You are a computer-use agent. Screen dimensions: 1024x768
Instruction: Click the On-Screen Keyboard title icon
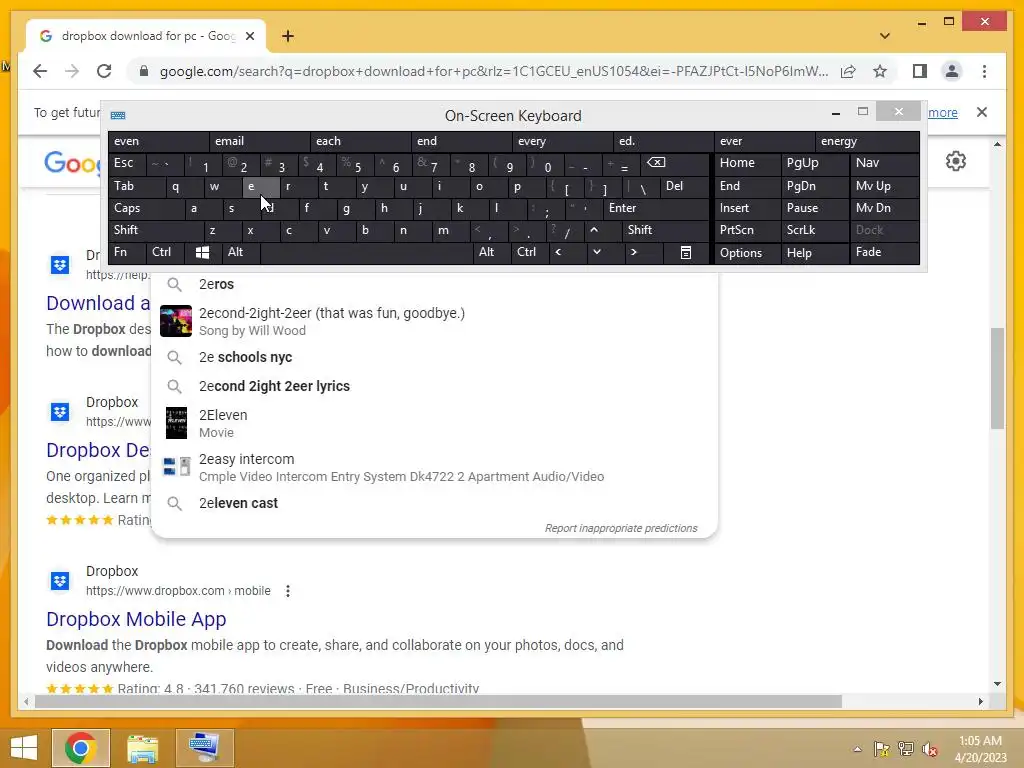tap(118, 116)
